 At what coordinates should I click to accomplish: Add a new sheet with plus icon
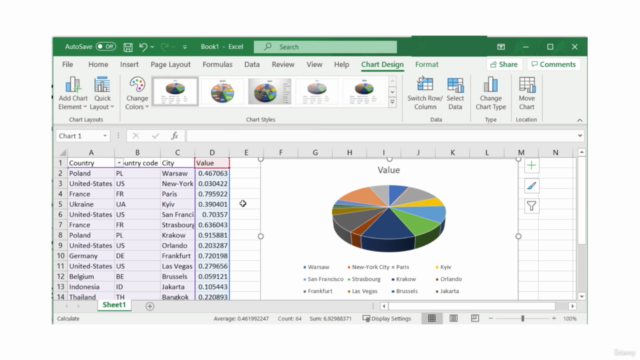[150, 306]
